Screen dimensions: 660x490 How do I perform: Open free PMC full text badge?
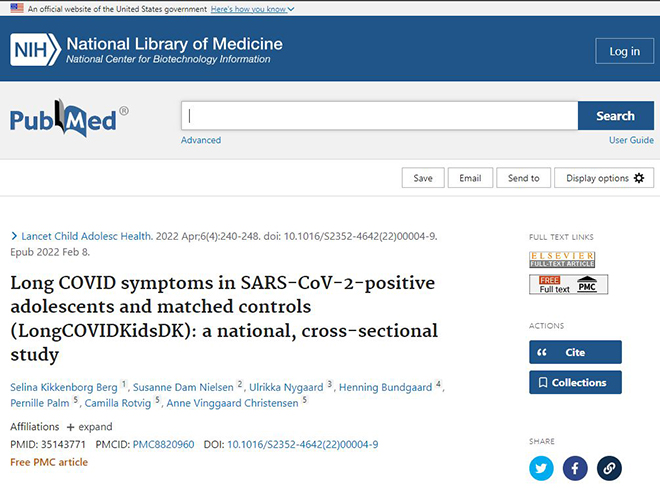pos(568,284)
